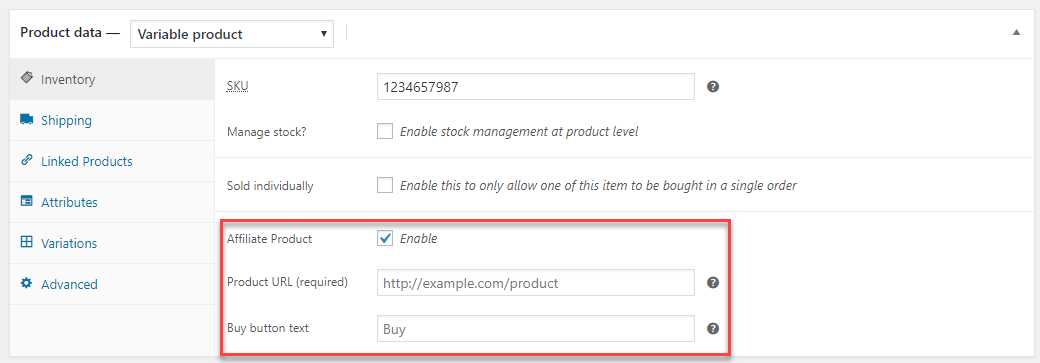1040x363 pixels.
Task: Check the Sold individually checkbox
Action: click(385, 185)
